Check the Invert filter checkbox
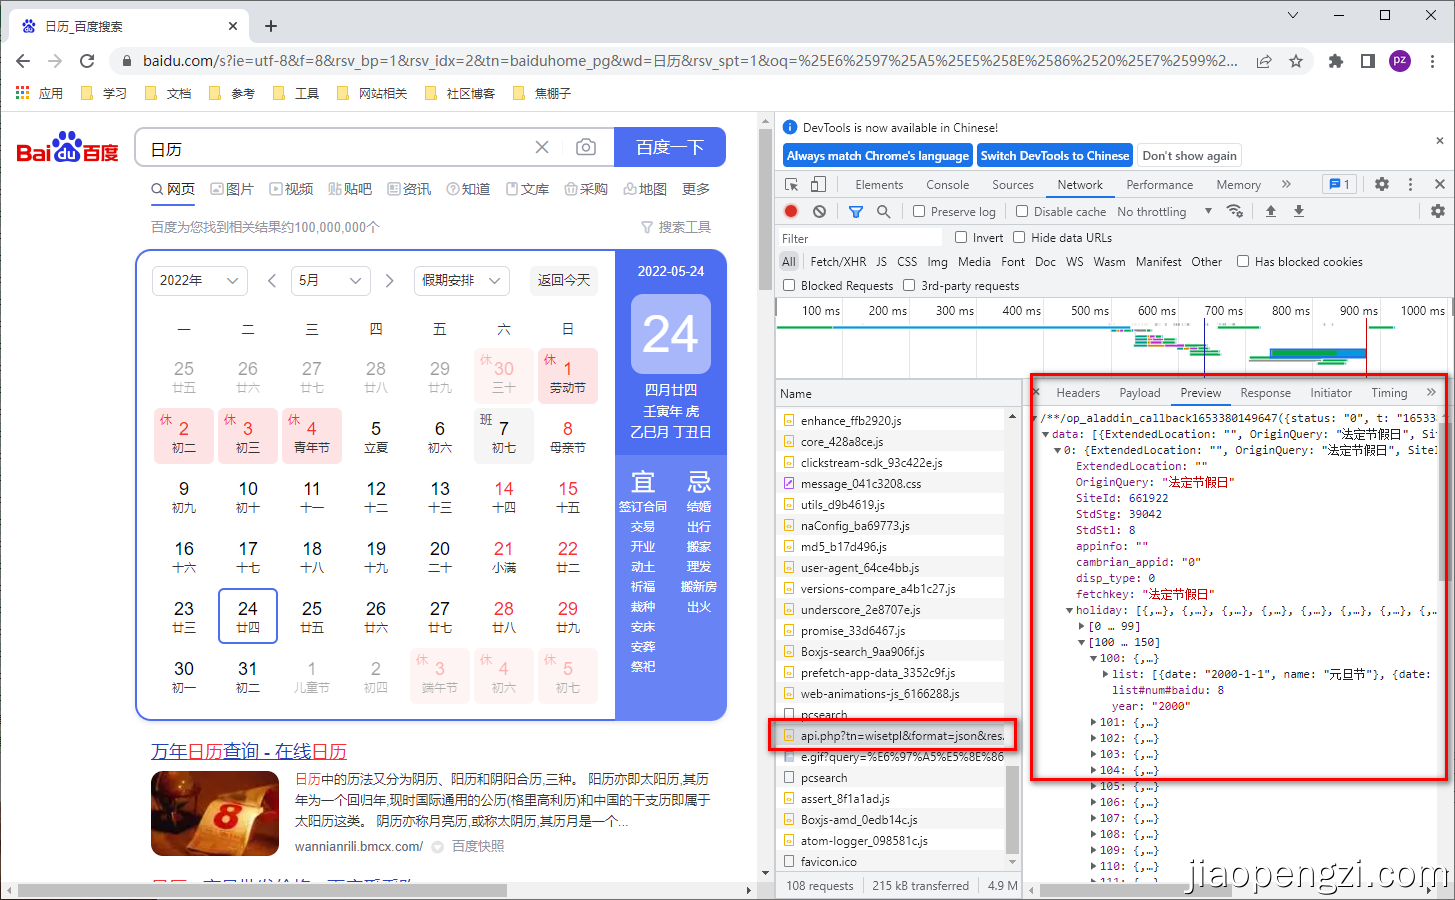The height and width of the screenshot is (900, 1455). pos(961,237)
